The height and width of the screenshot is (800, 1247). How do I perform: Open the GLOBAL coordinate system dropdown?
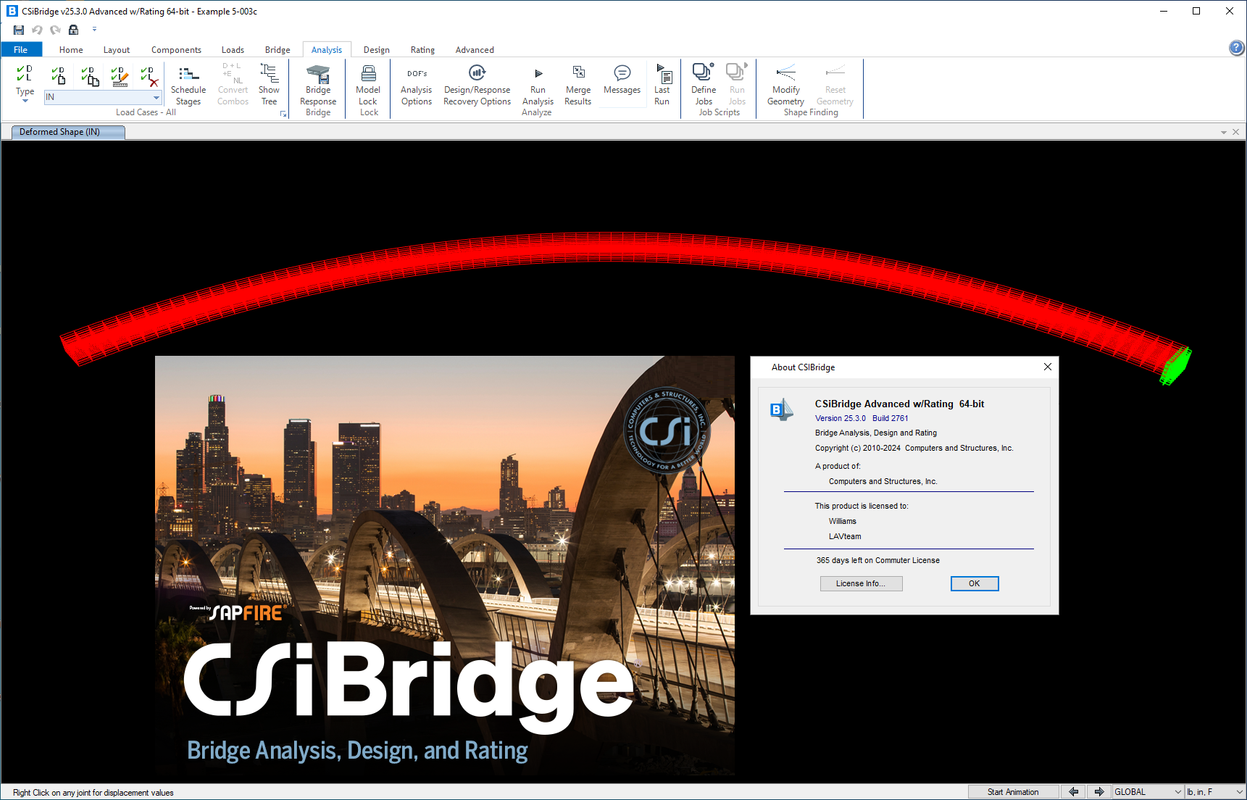point(1147,792)
